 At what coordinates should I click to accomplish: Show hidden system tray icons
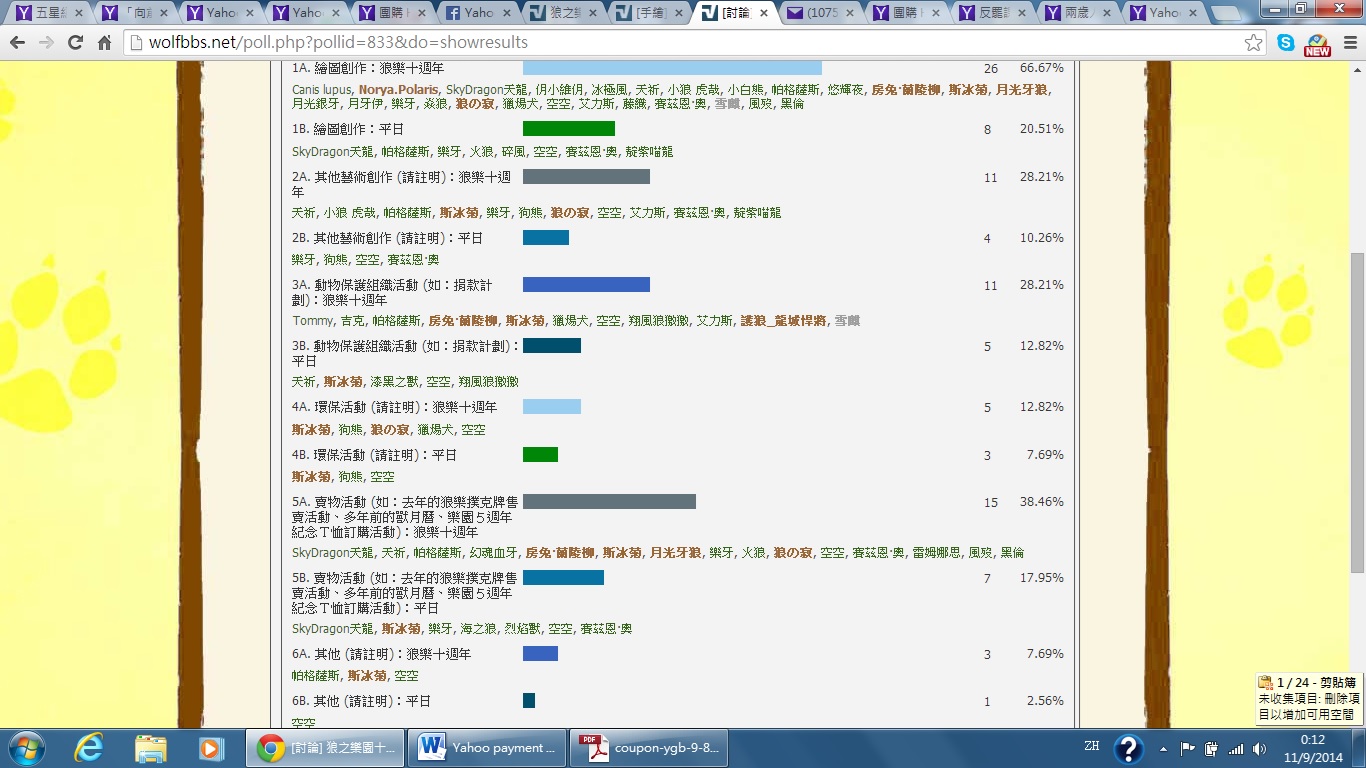[1164, 749]
